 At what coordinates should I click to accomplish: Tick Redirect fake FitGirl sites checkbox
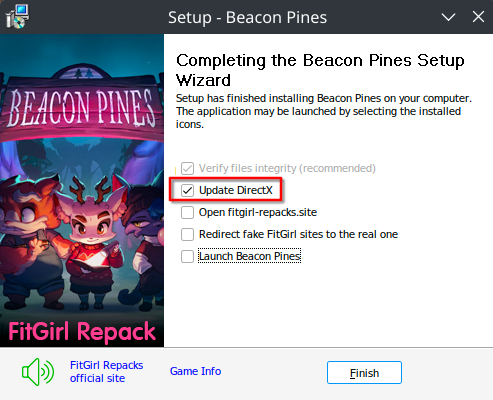pos(187,234)
